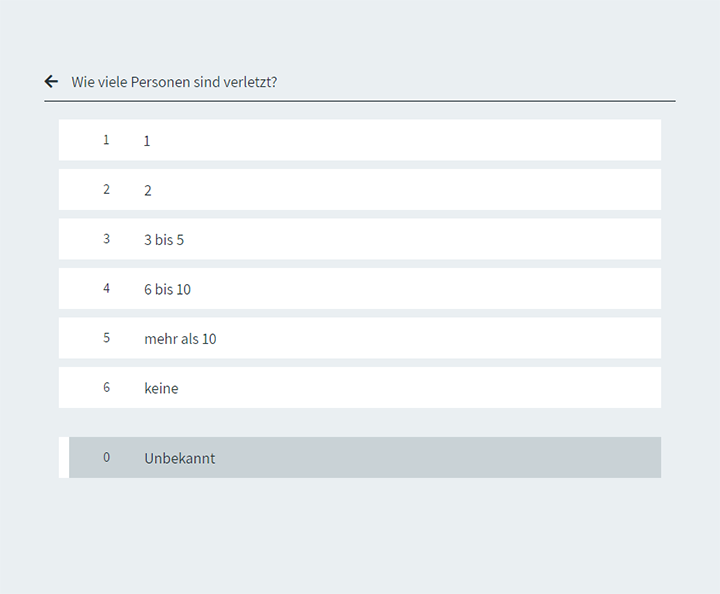The height and width of the screenshot is (594, 720).
Task: Click shortcut number 6 beside 'keine'
Action: tap(107, 388)
